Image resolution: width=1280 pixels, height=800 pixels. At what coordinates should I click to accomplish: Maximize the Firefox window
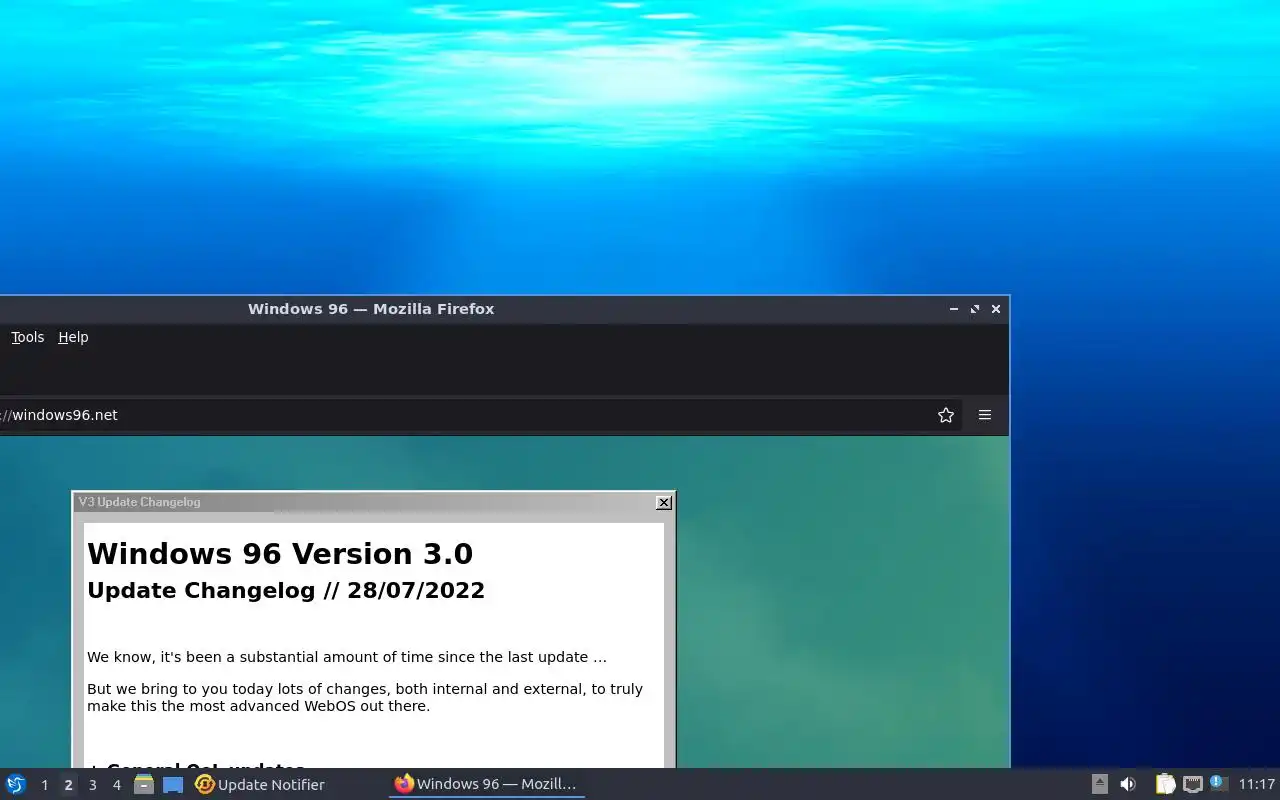pyautogui.click(x=975, y=309)
